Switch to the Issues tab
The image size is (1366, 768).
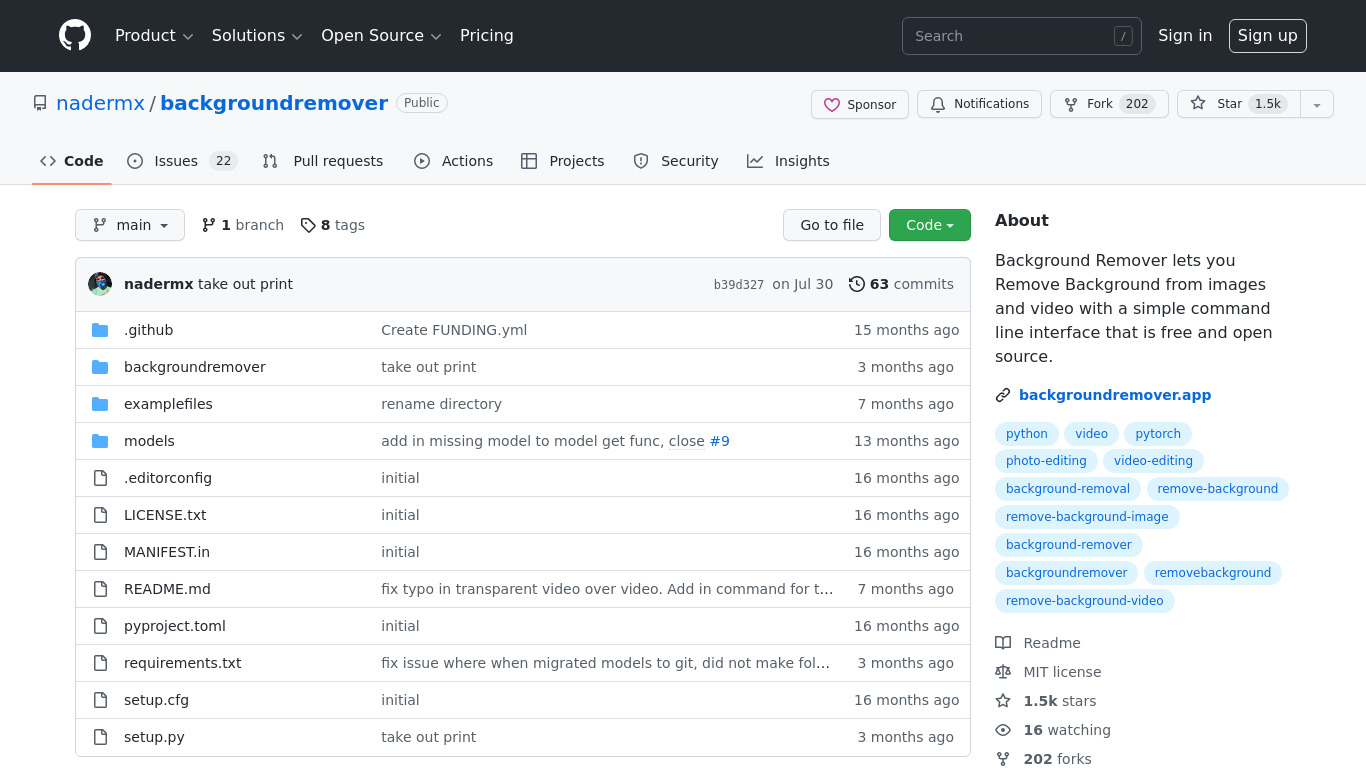(x=181, y=161)
